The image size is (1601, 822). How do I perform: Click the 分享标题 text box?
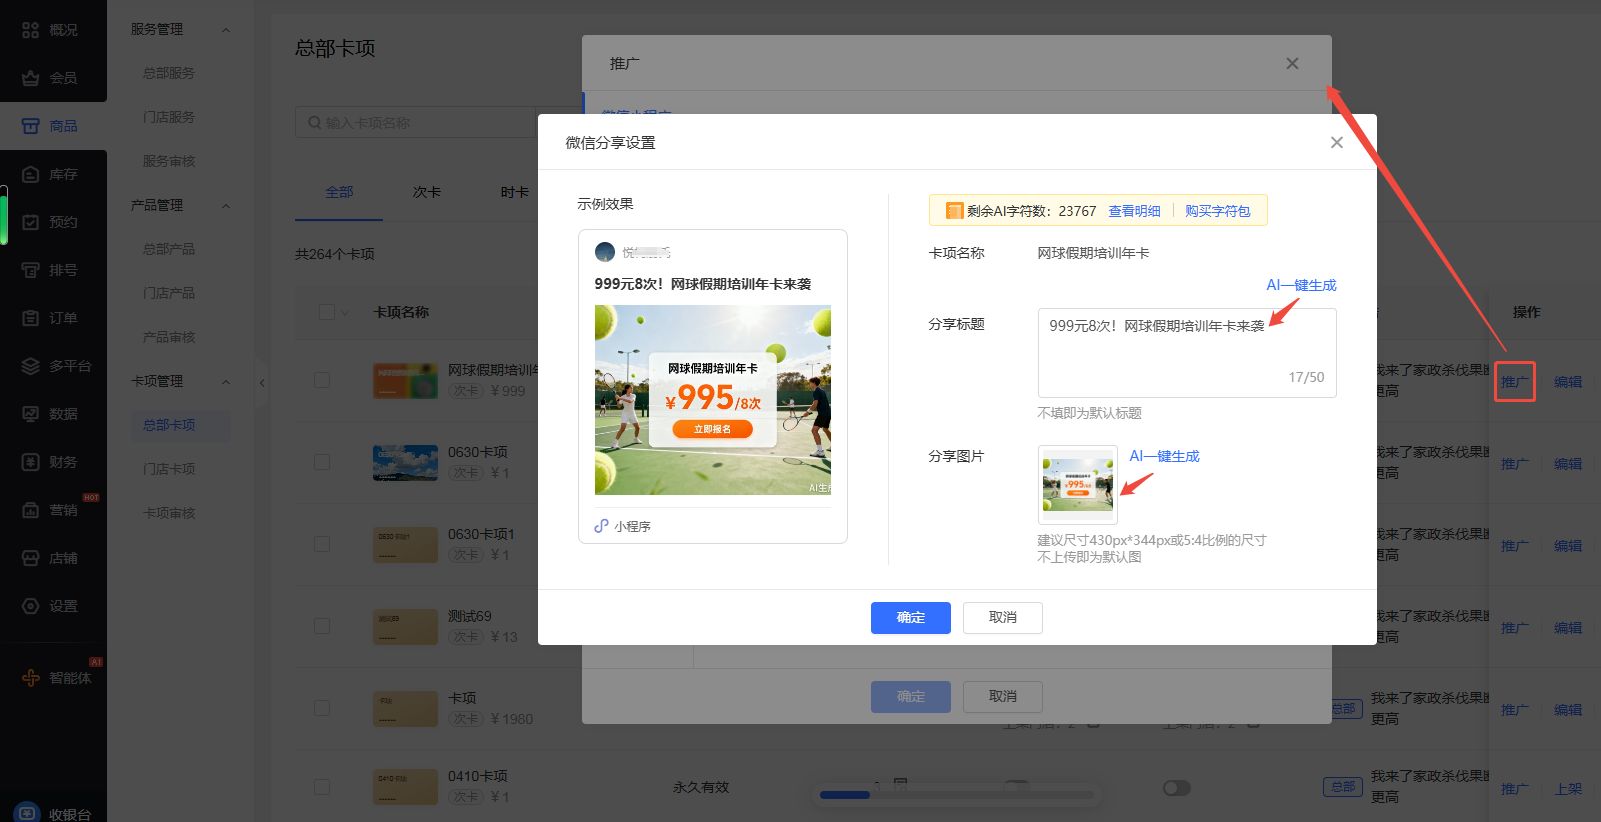[1186, 352]
